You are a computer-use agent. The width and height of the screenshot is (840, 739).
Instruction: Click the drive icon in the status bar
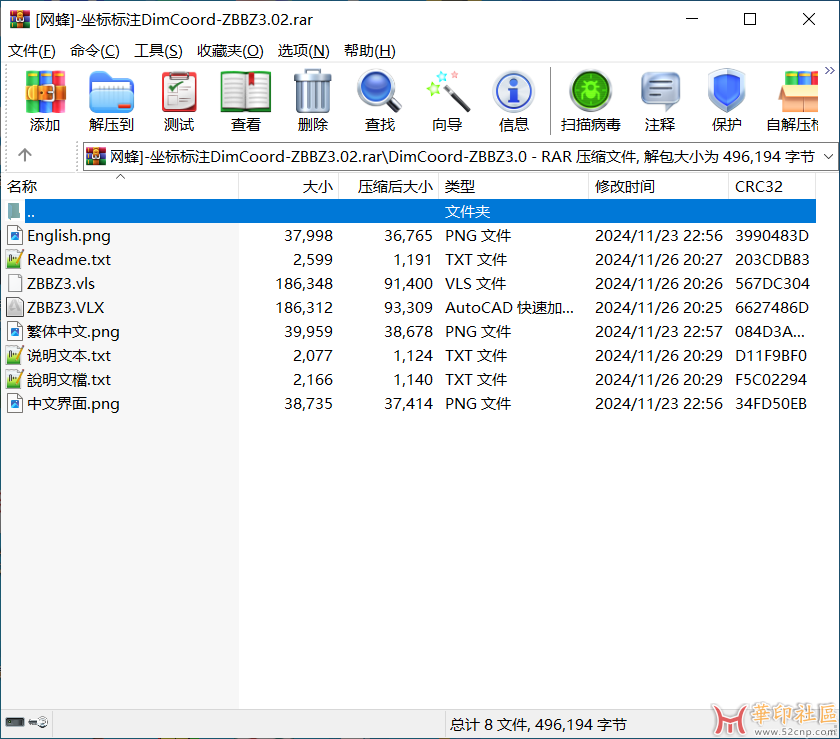pos(15,722)
